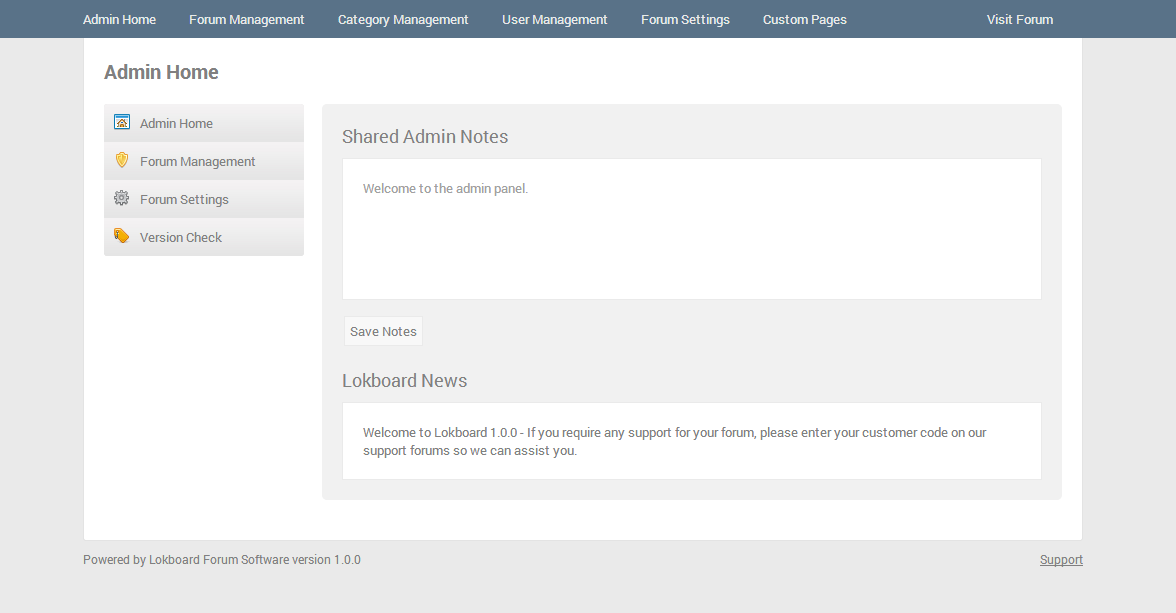Click the Lokboard News heading
1176x613 pixels.
404,380
